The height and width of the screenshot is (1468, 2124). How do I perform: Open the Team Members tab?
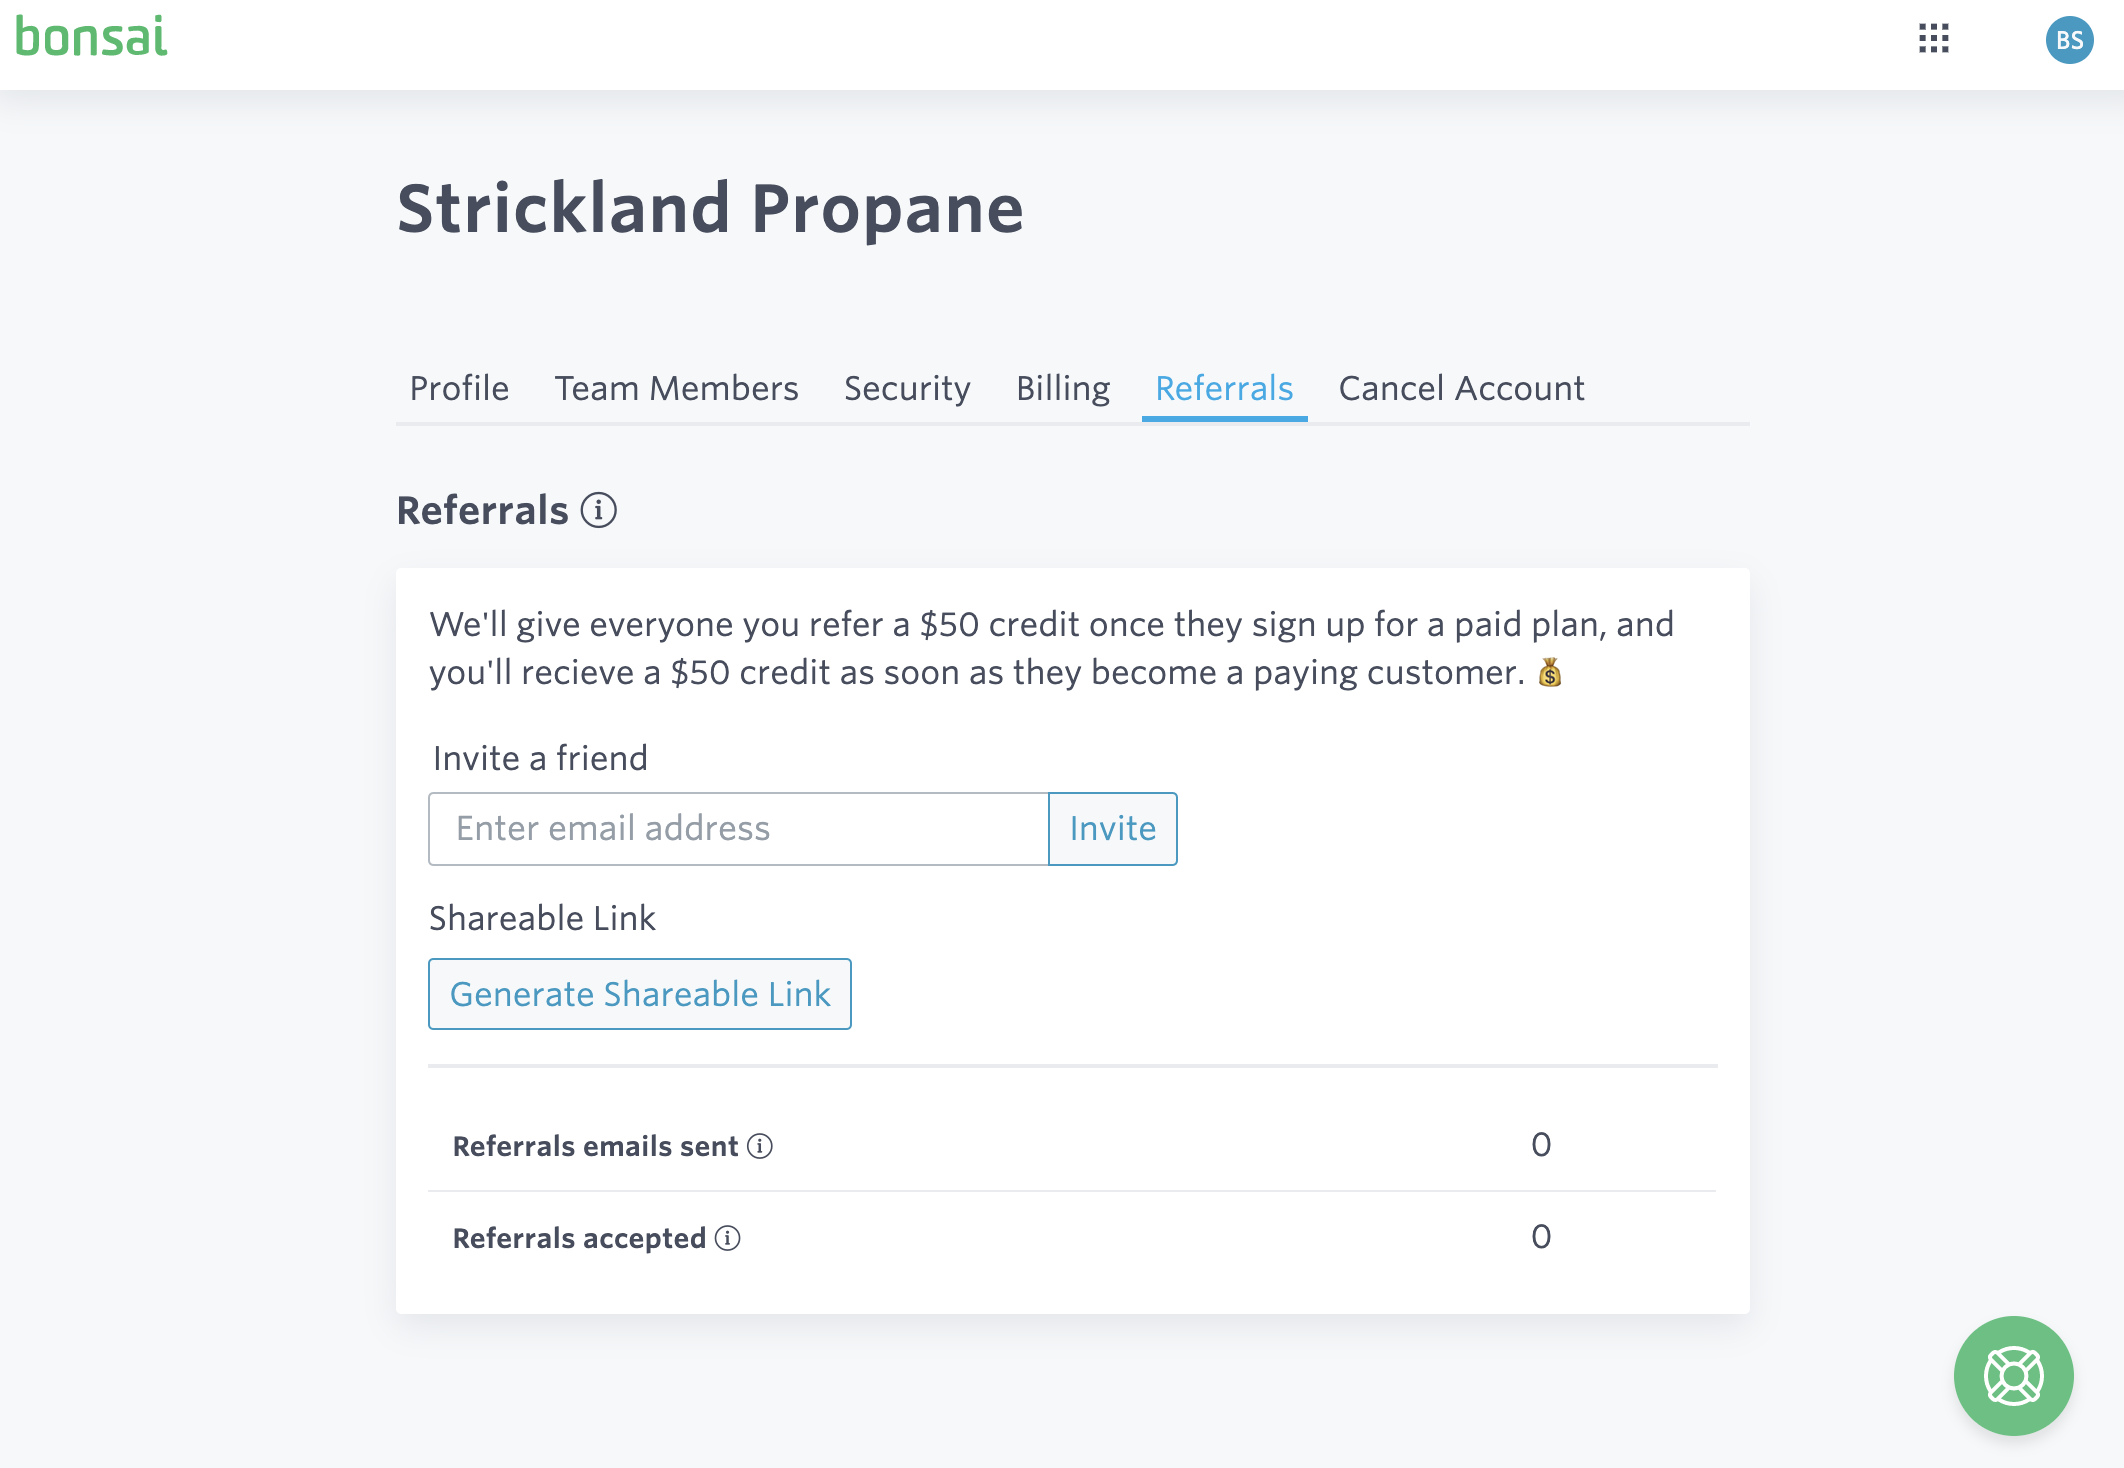click(675, 389)
